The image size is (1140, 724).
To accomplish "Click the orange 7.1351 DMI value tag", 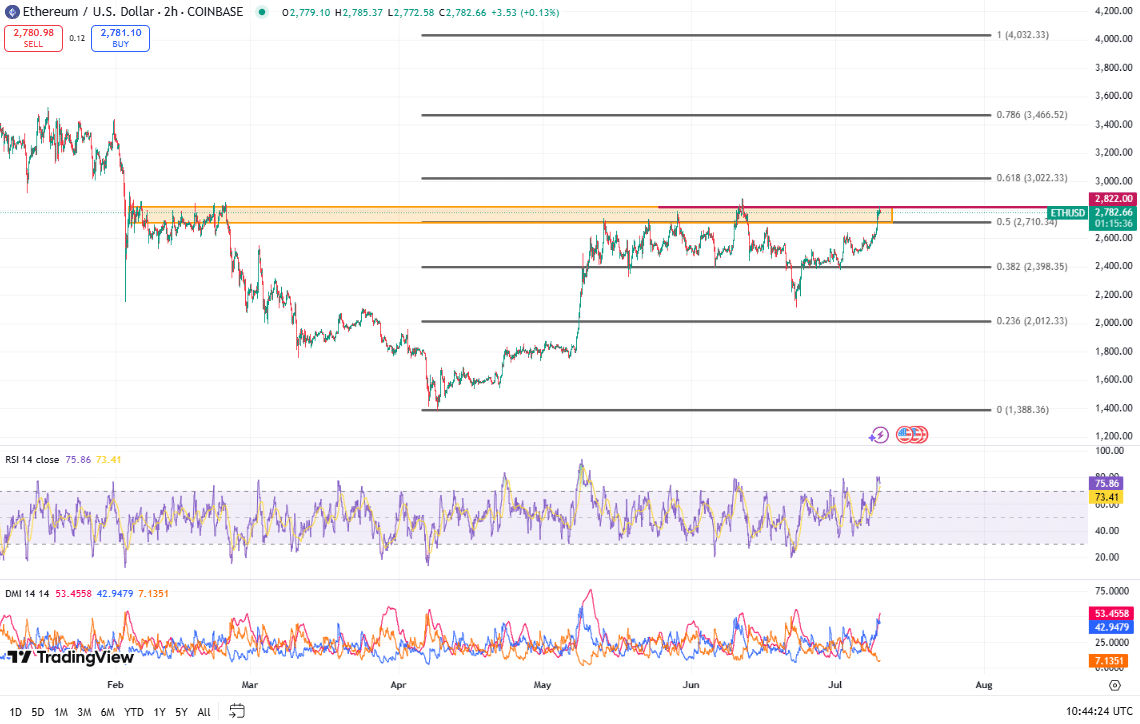I will pyautogui.click(x=1109, y=661).
